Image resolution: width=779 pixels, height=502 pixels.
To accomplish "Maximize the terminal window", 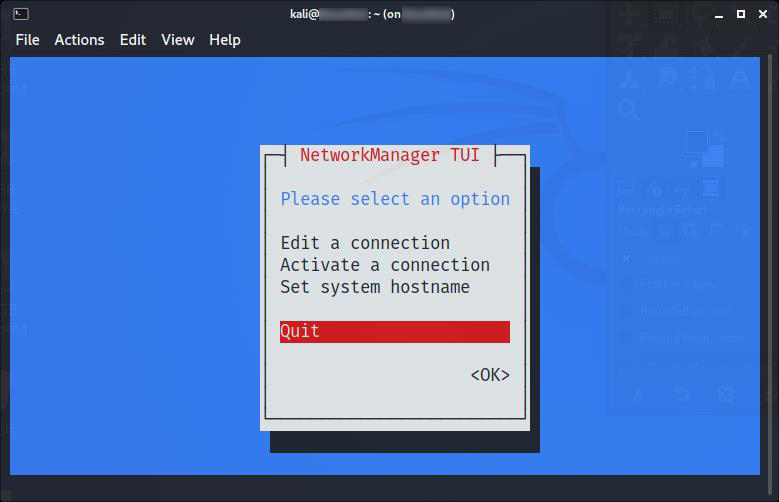I will coord(741,14).
